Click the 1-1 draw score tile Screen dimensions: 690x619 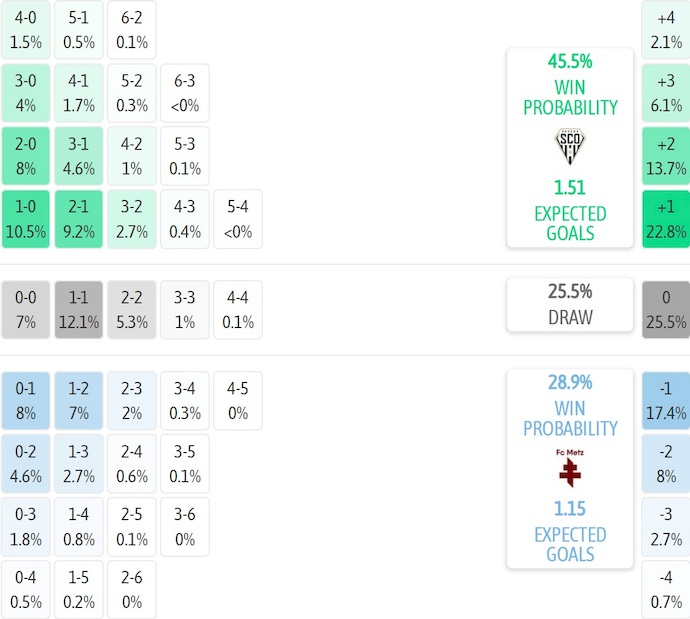(x=79, y=310)
